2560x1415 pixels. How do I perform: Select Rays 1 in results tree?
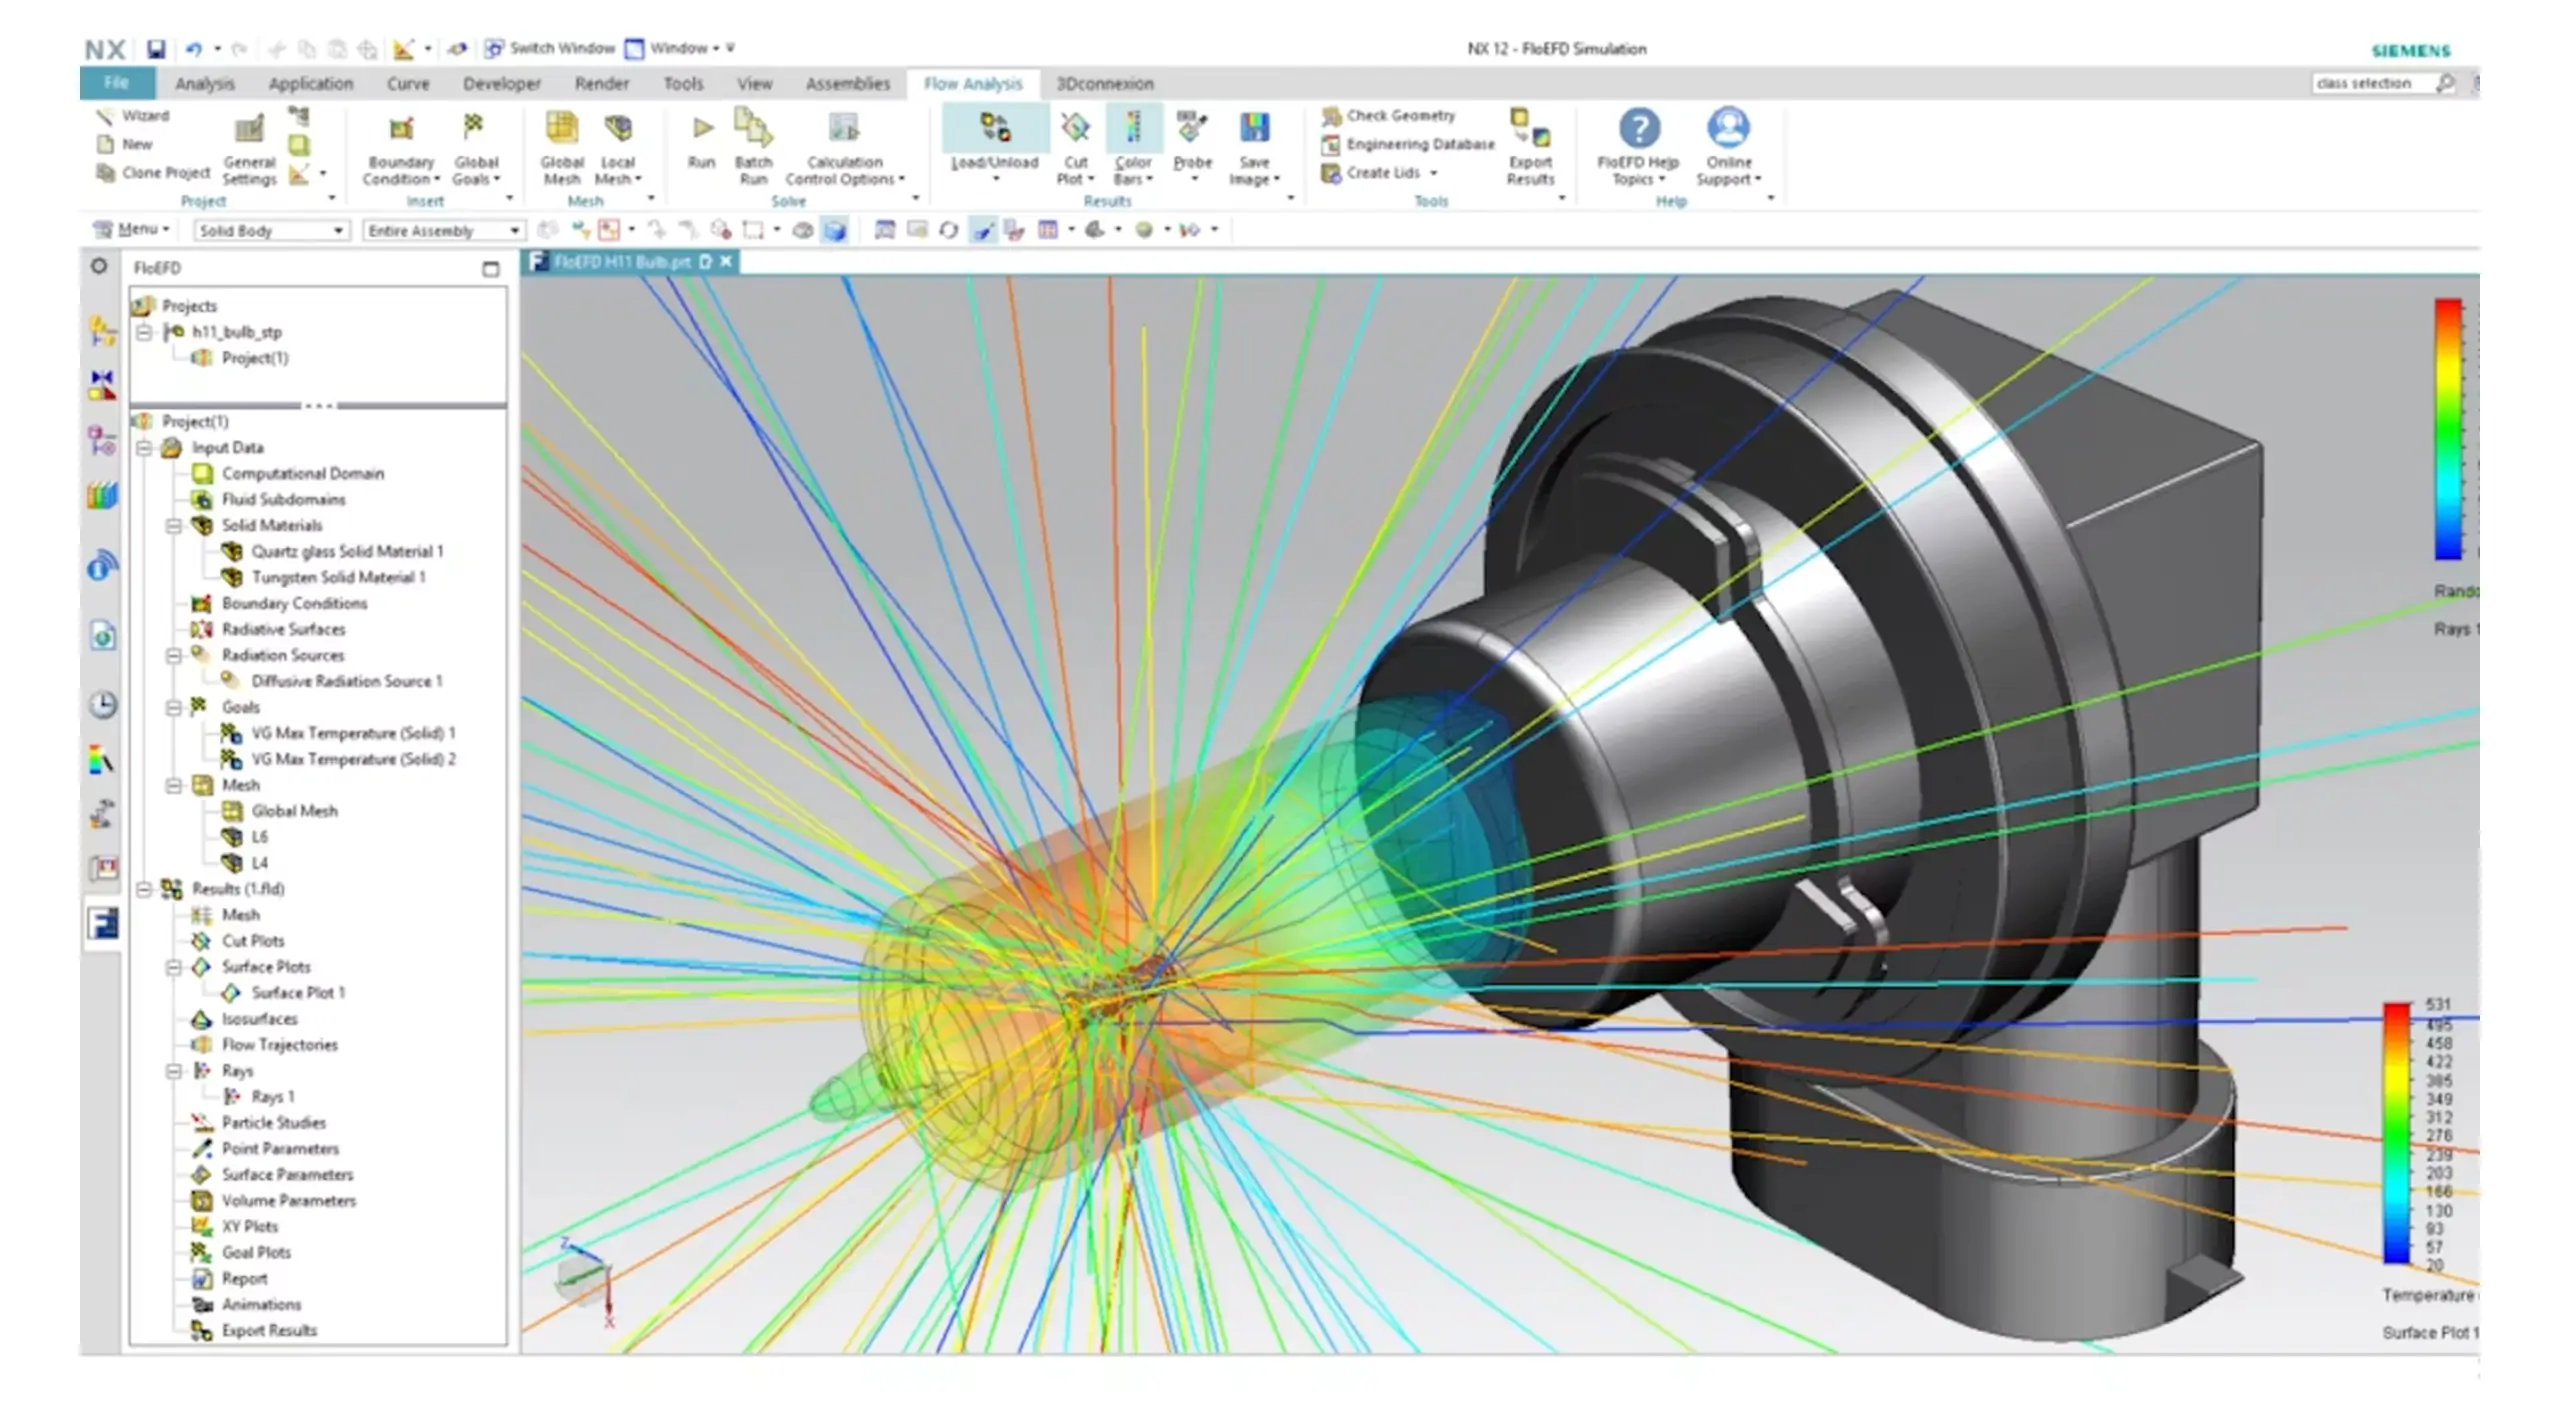(272, 1097)
